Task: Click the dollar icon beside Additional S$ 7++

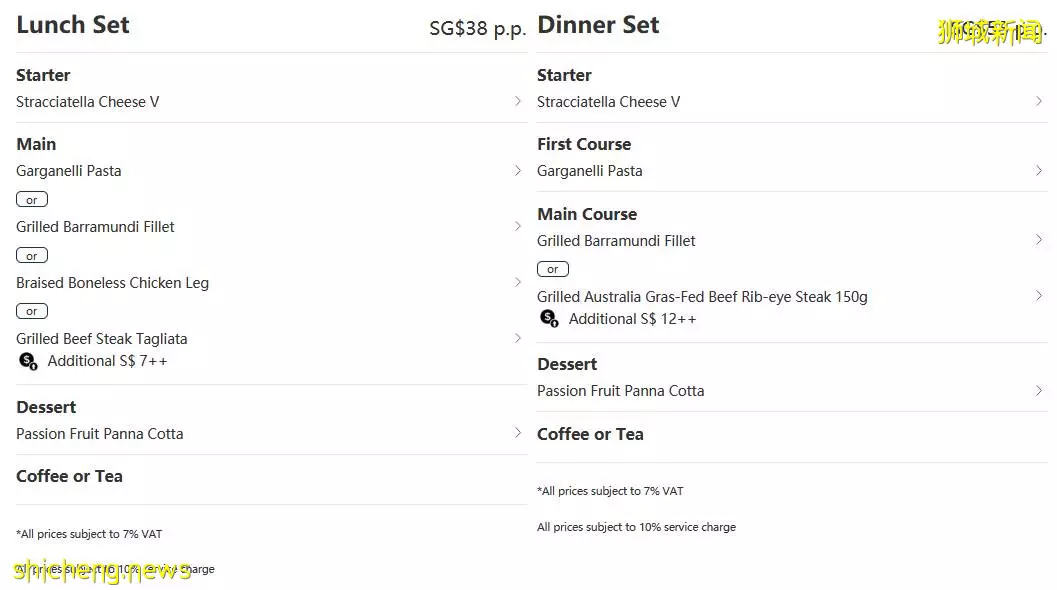Action: (28, 361)
